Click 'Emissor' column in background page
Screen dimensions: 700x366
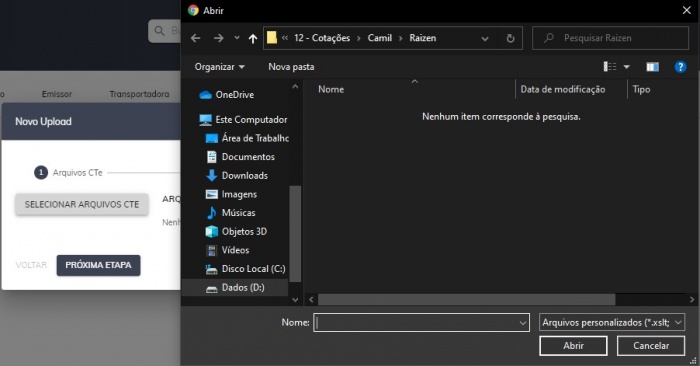click(57, 94)
